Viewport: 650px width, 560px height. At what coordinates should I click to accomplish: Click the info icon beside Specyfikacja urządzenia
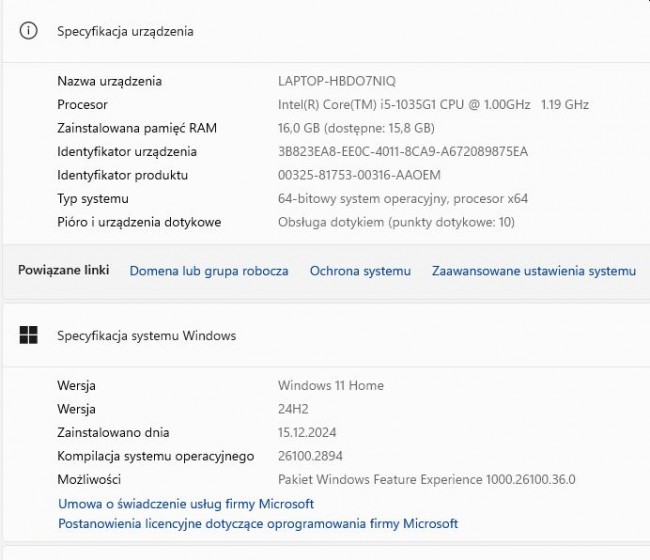click(x=28, y=31)
